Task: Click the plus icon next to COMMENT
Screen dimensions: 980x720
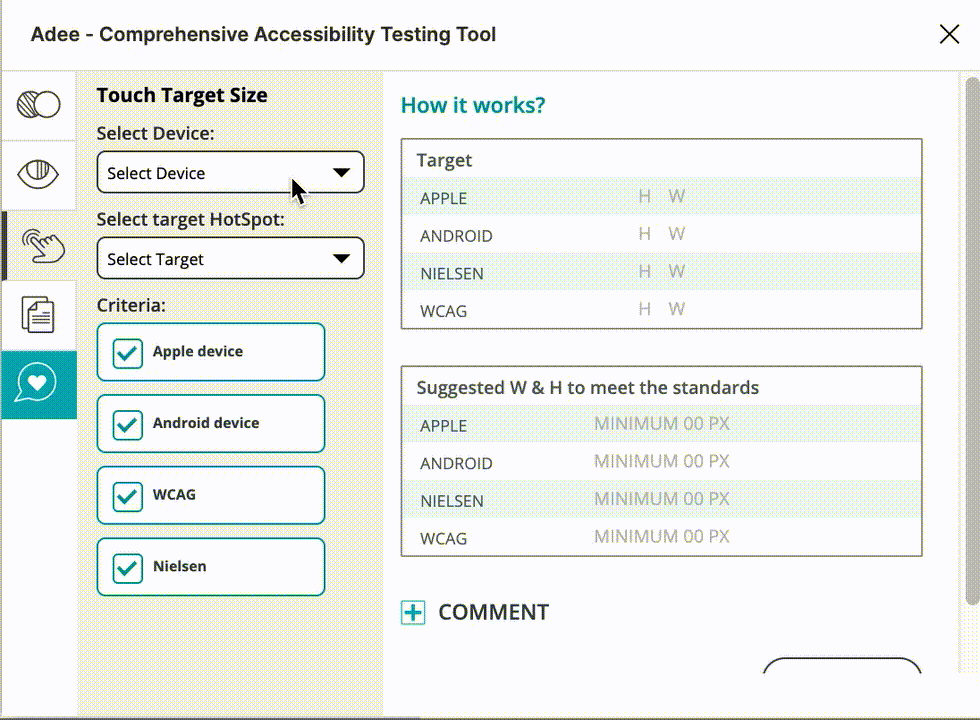Action: (412, 612)
